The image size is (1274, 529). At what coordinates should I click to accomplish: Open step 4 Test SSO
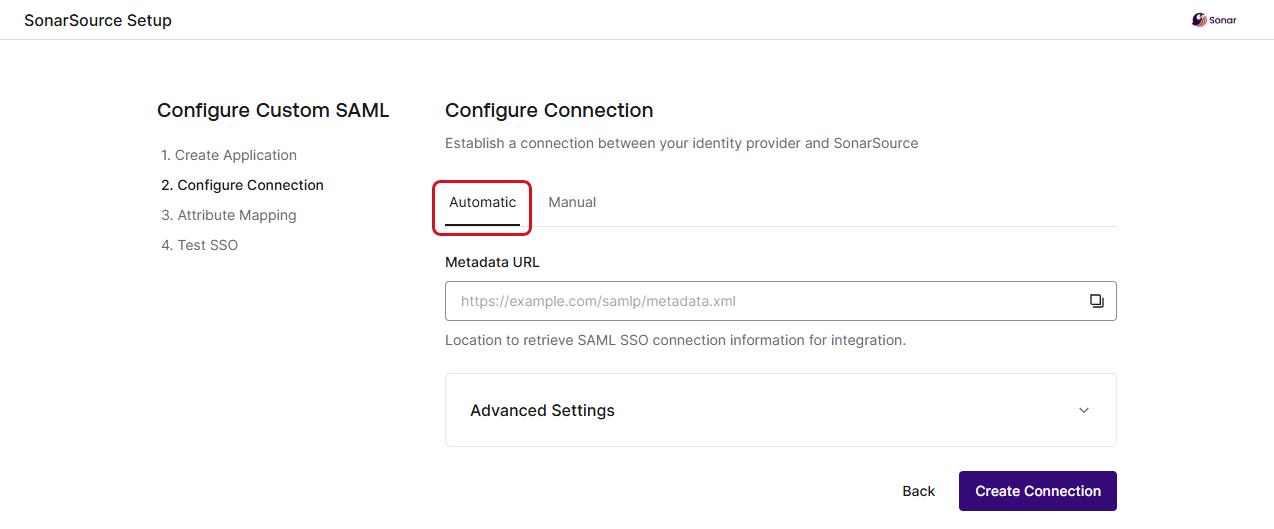[x=200, y=245]
